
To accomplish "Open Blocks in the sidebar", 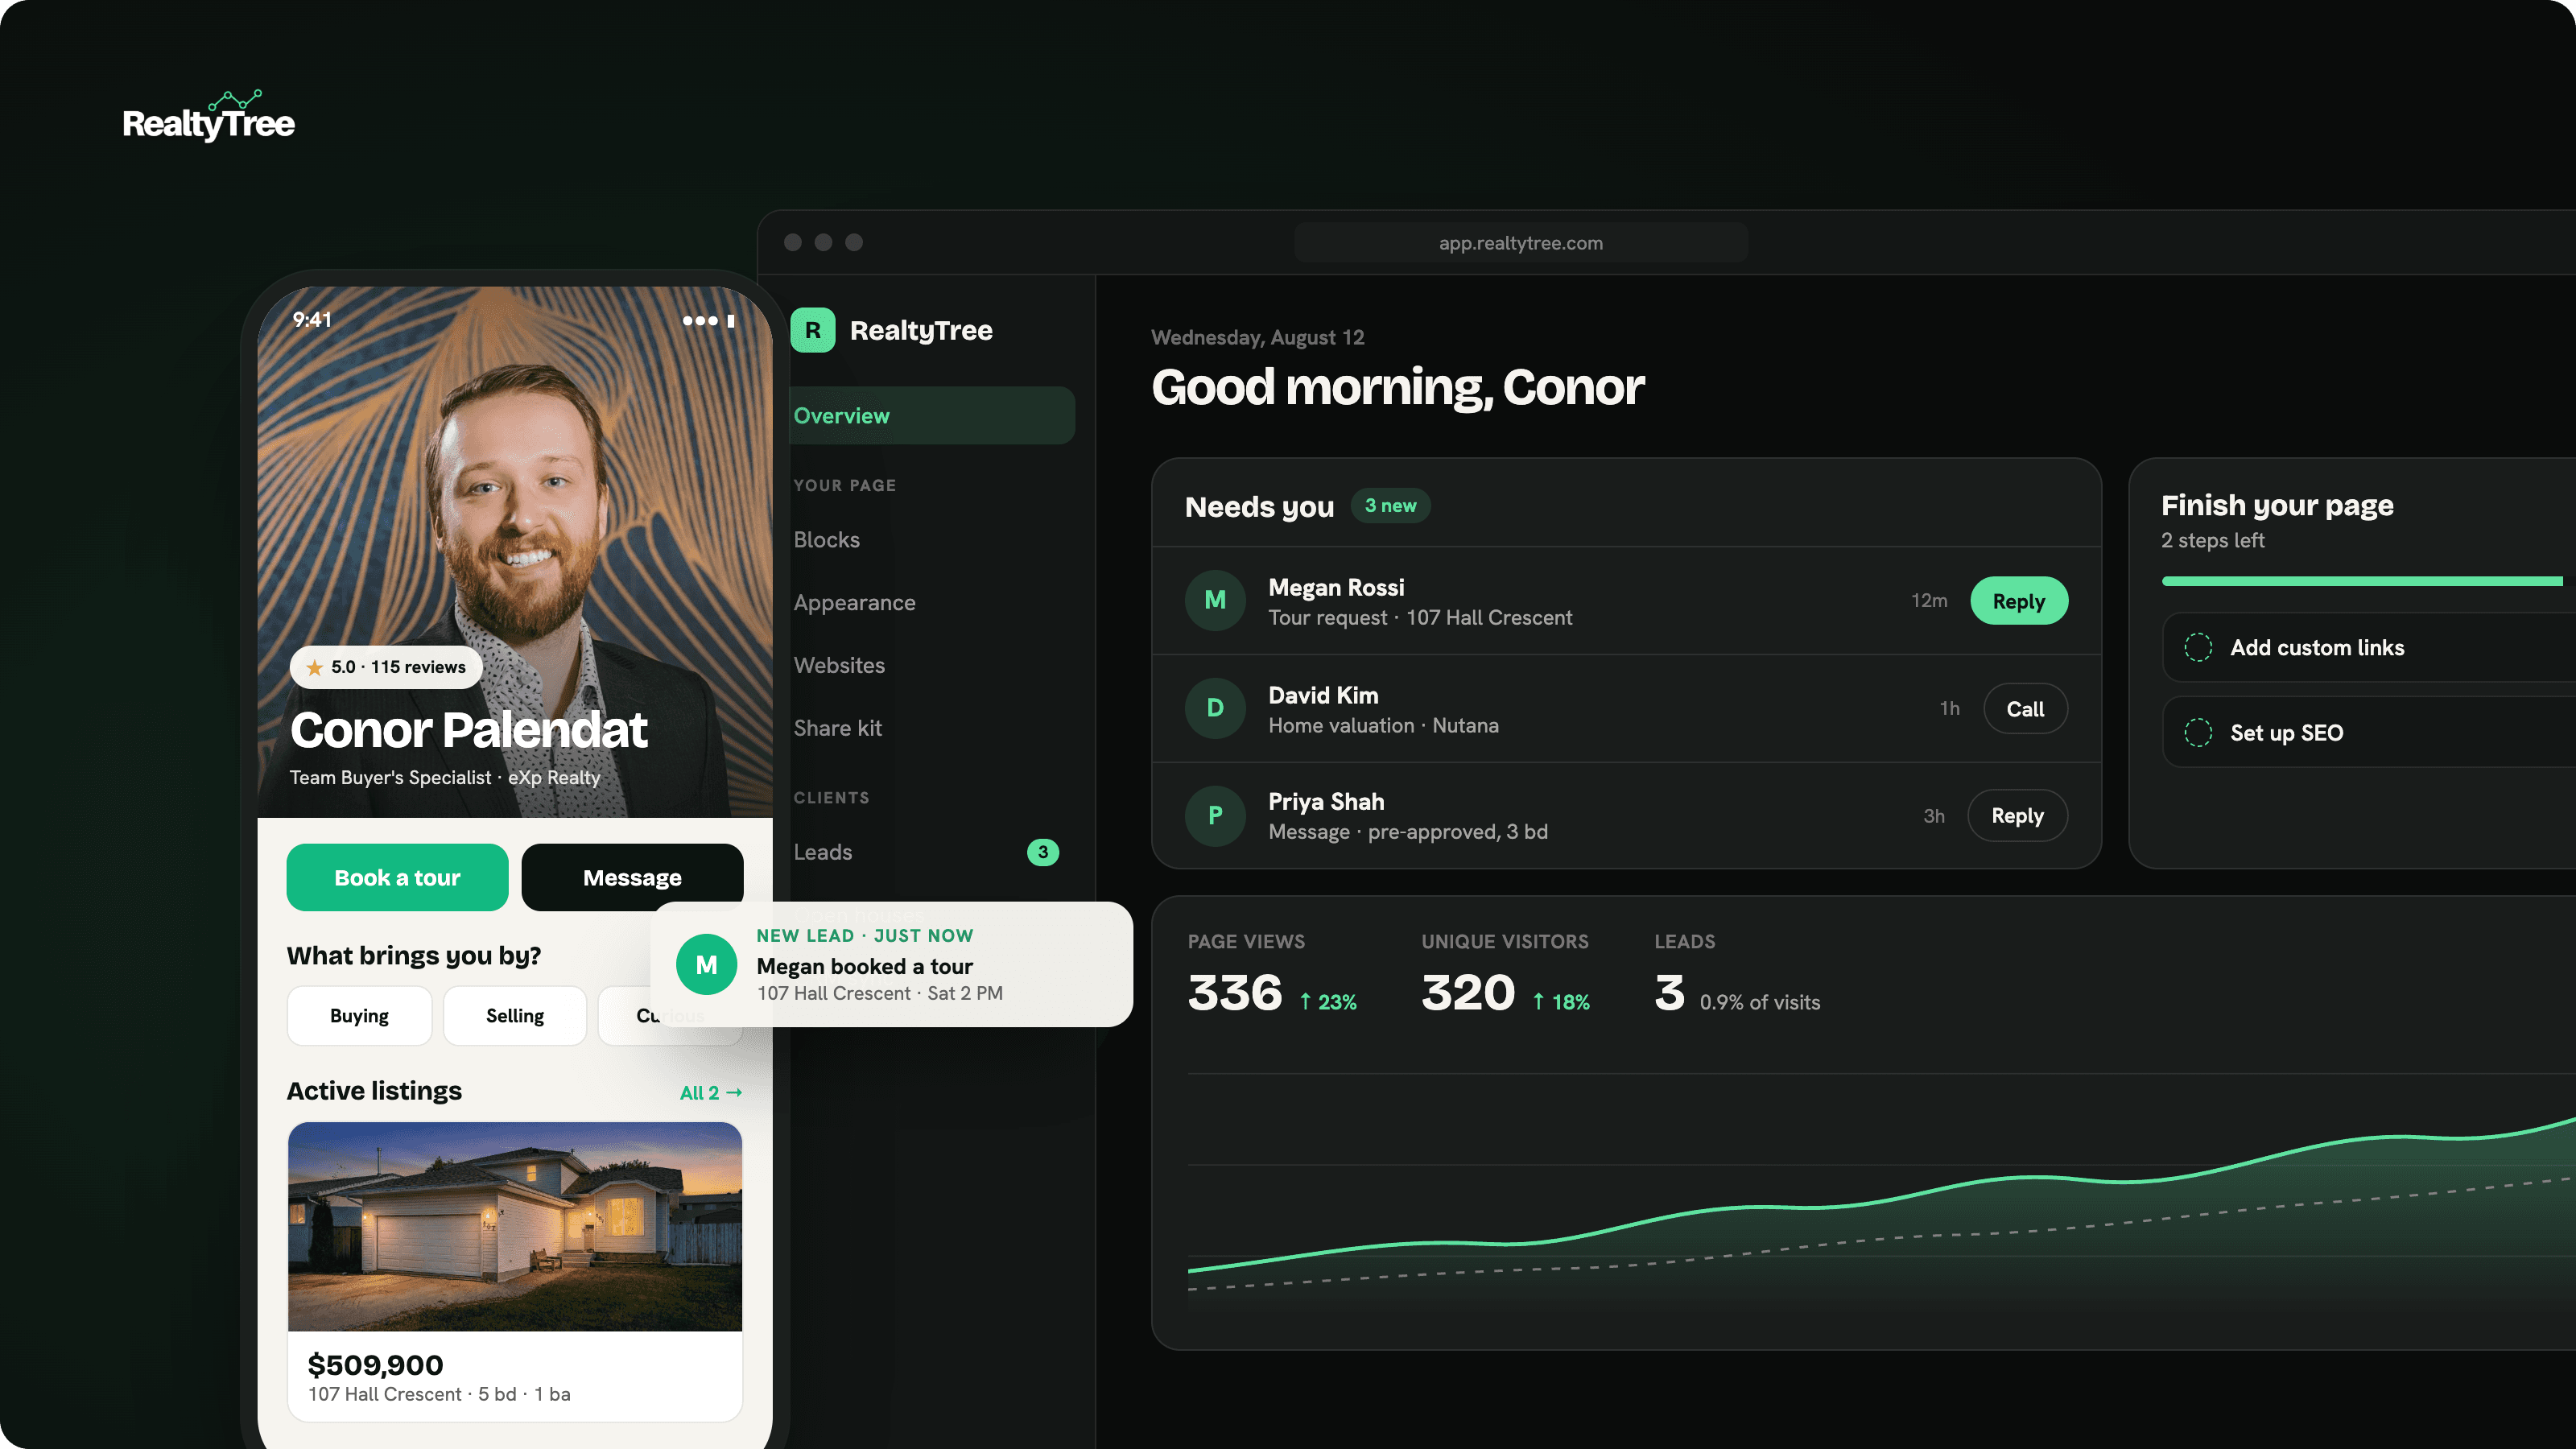I will click(826, 540).
